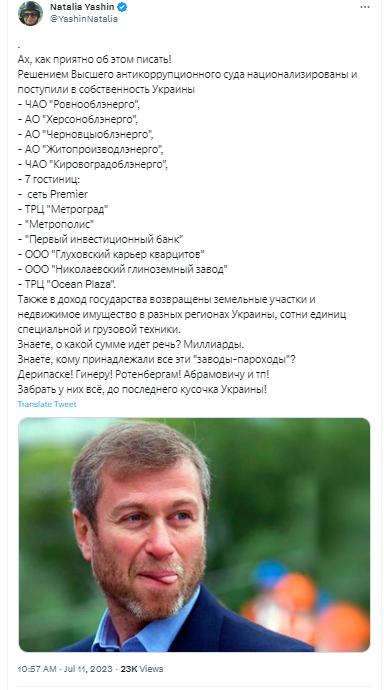The width and height of the screenshot is (384, 690).
Task: Open the three-dot more options menu
Action: point(365,7)
